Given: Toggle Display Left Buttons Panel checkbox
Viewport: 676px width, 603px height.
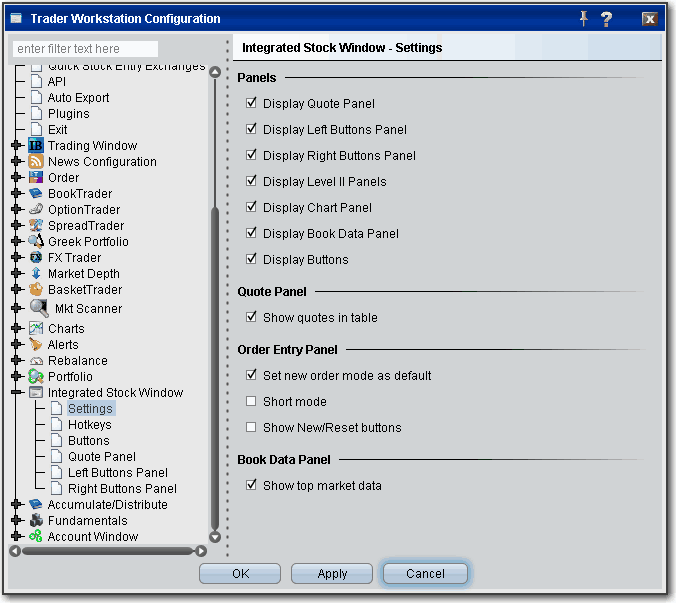Looking at the screenshot, I should coord(251,129).
